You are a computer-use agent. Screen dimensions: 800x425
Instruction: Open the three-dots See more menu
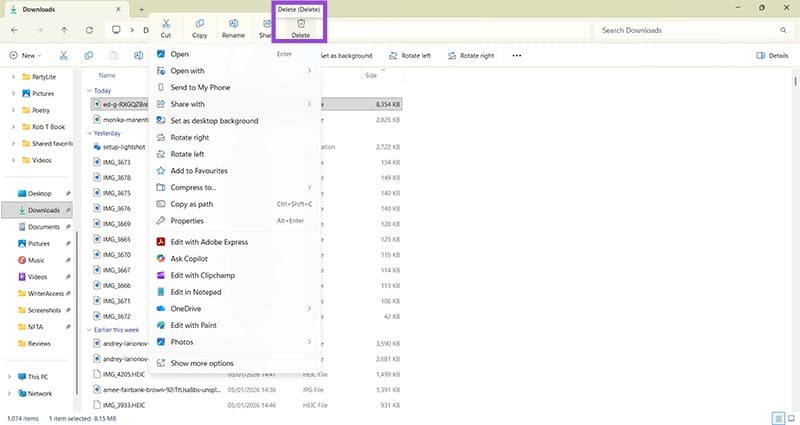pyautogui.click(x=517, y=56)
